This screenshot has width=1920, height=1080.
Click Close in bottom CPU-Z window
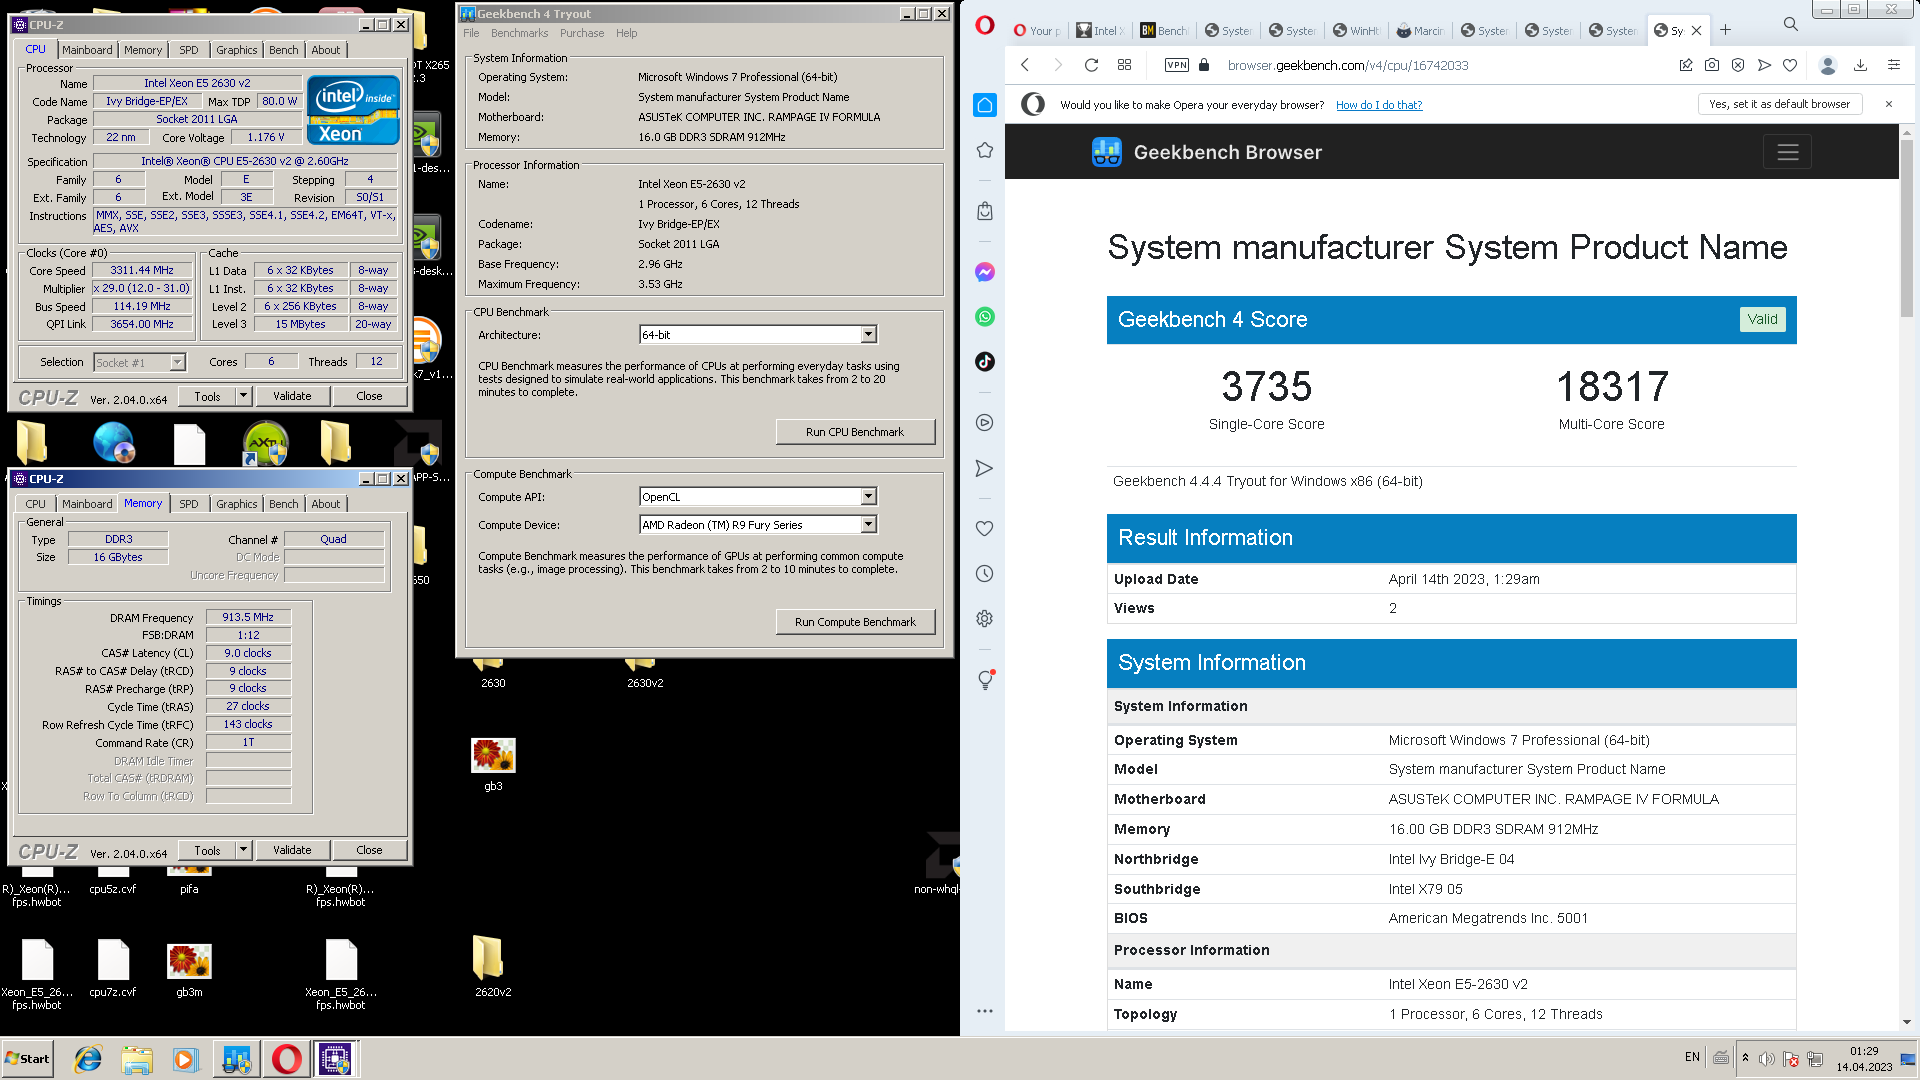(x=369, y=850)
